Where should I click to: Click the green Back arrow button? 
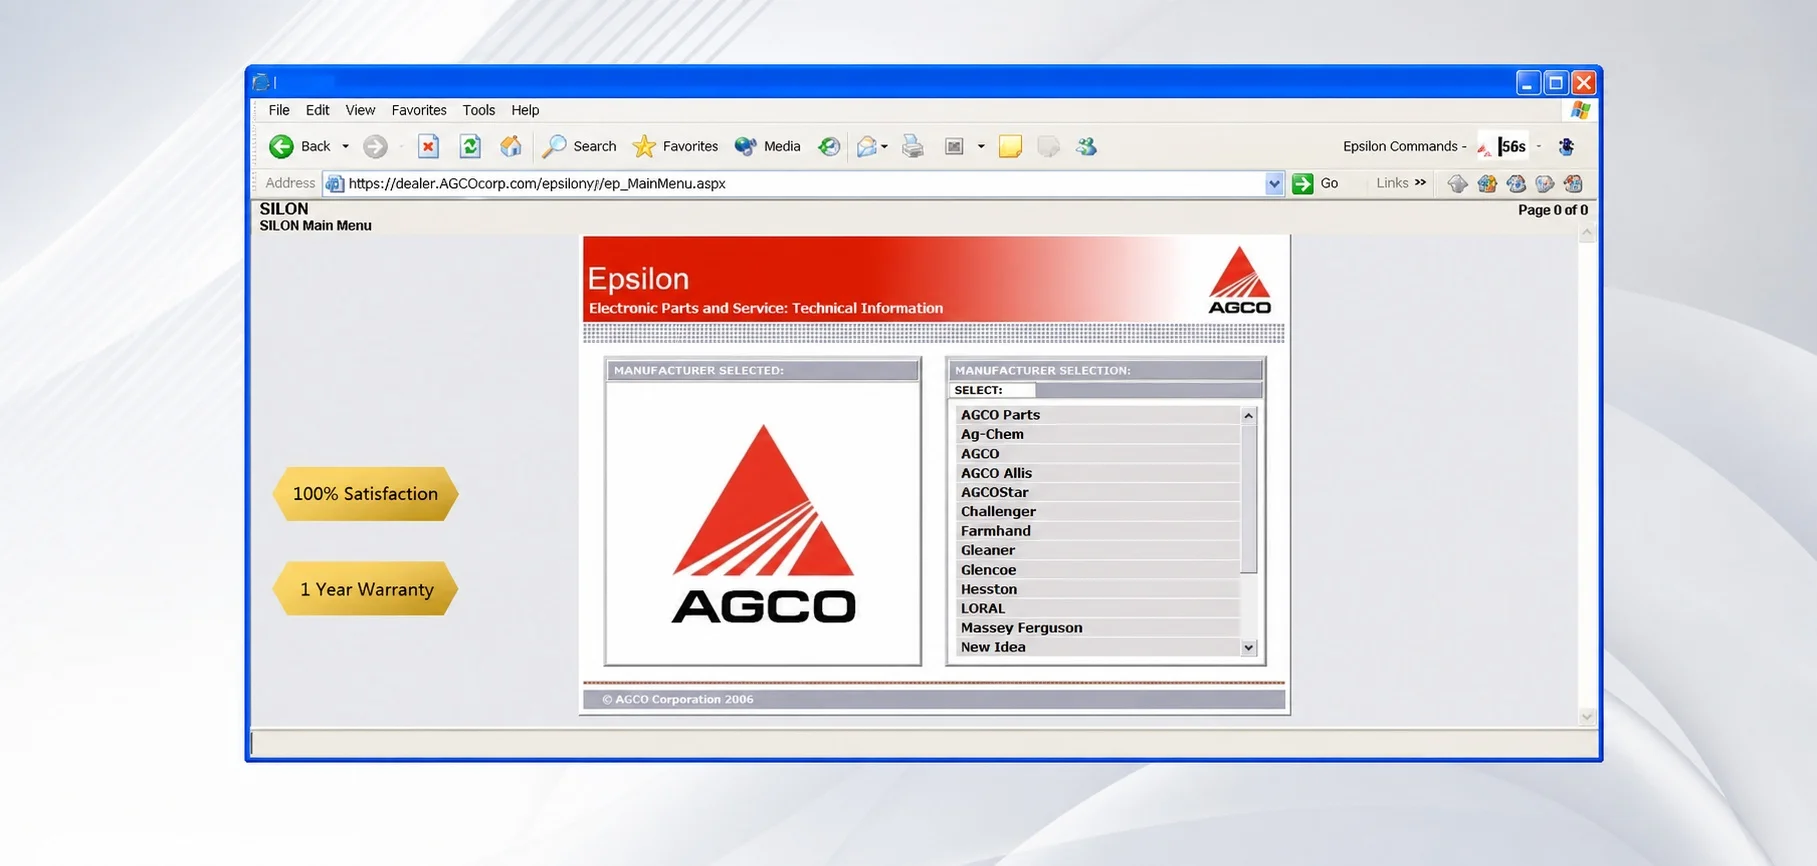tap(281, 146)
